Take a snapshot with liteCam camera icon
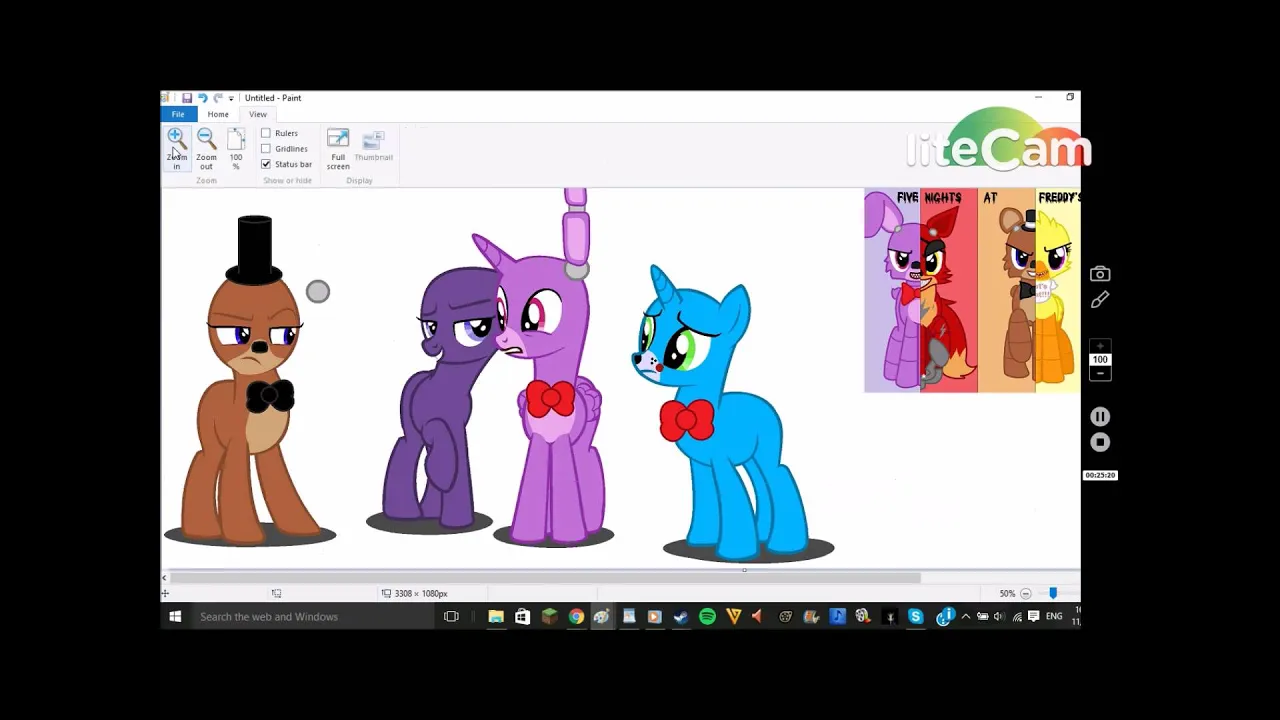This screenshot has height=720, width=1280. click(1100, 274)
